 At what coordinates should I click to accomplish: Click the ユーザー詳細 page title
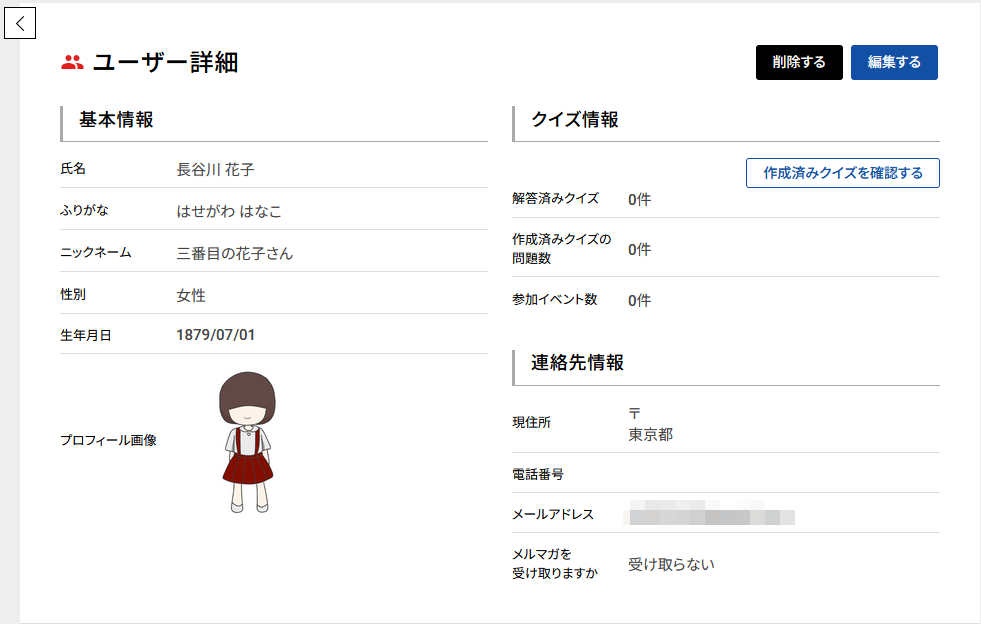pos(165,62)
